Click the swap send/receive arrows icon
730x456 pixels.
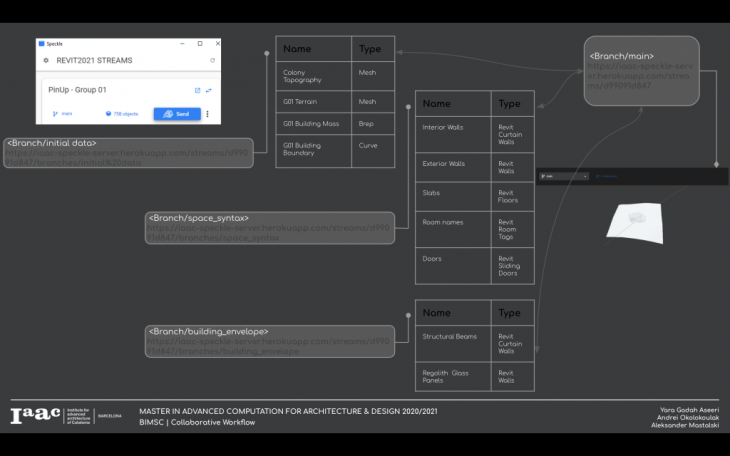208,90
